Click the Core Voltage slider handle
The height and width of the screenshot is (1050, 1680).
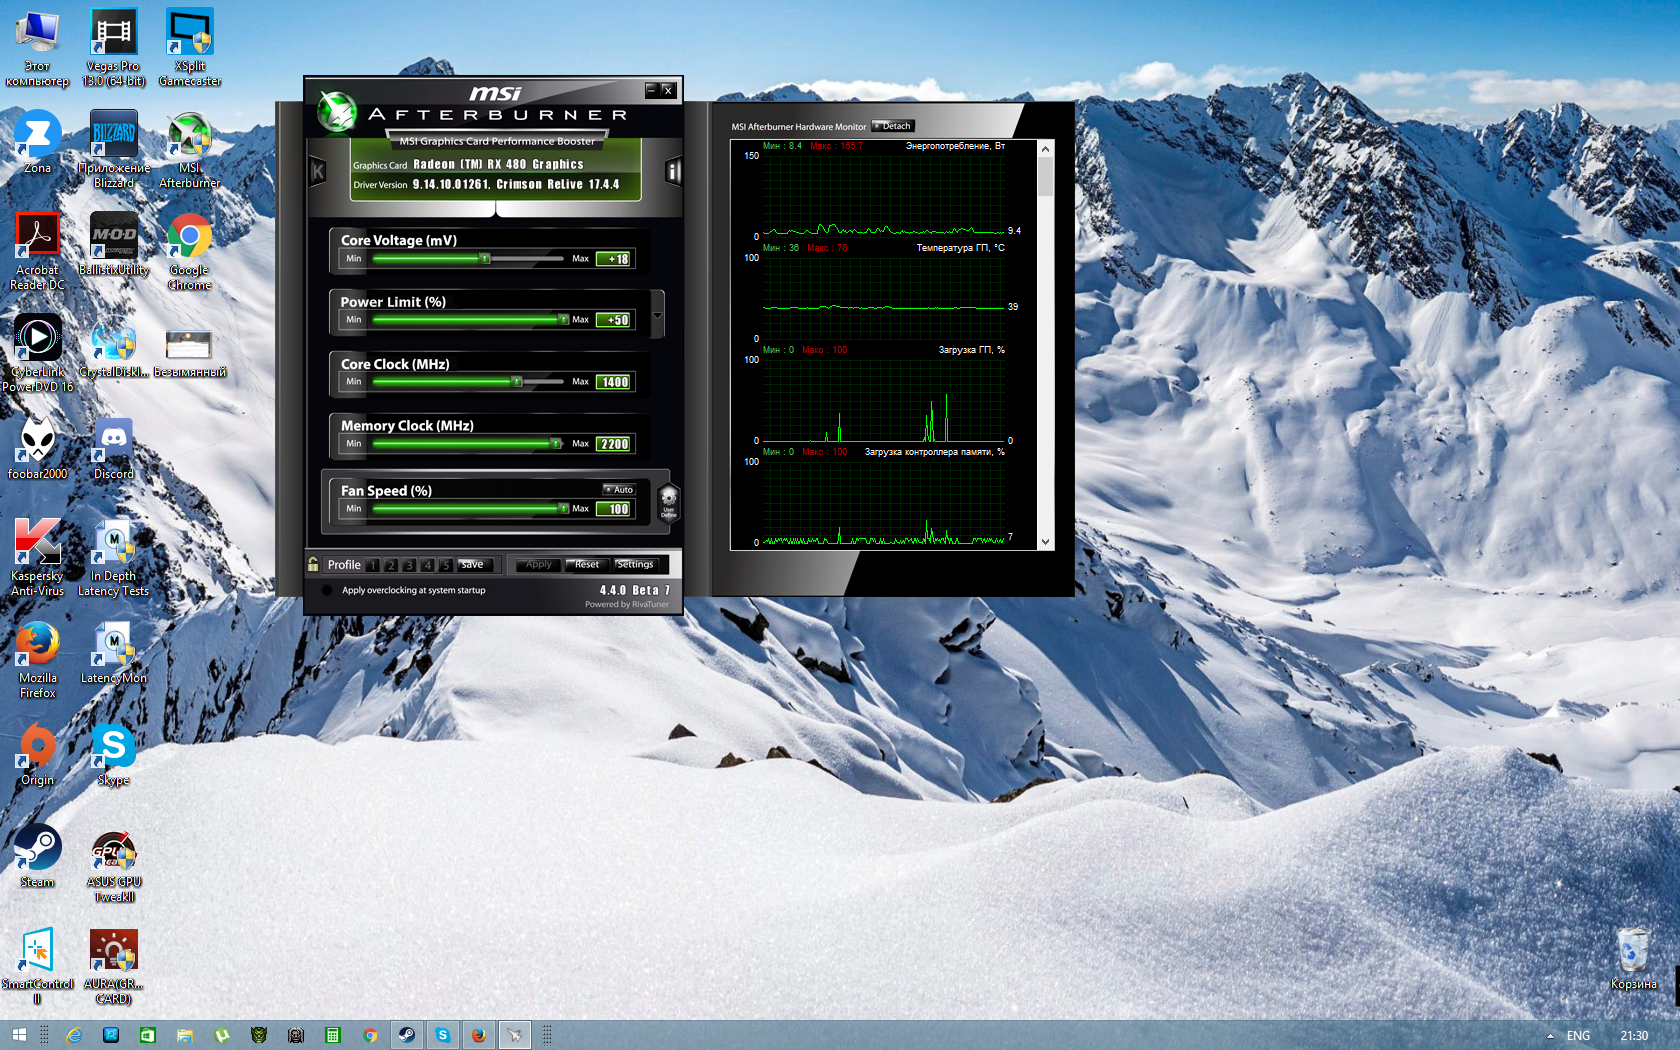tap(485, 259)
